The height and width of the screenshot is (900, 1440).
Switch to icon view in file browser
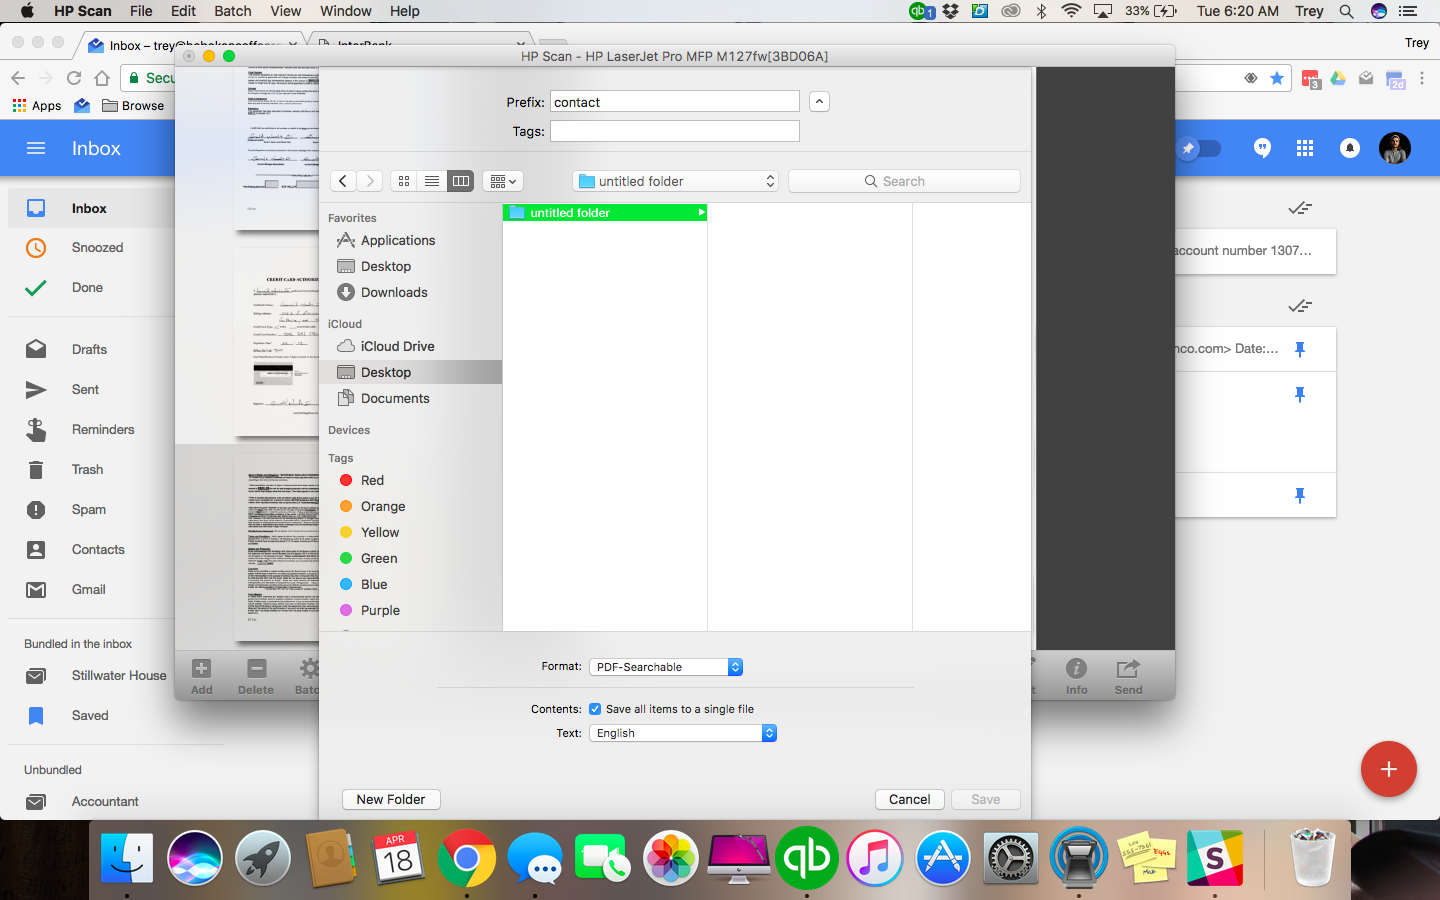[404, 181]
